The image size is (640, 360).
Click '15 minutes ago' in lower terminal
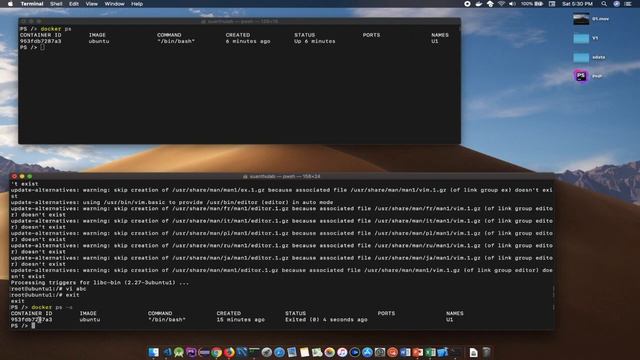click(240, 320)
